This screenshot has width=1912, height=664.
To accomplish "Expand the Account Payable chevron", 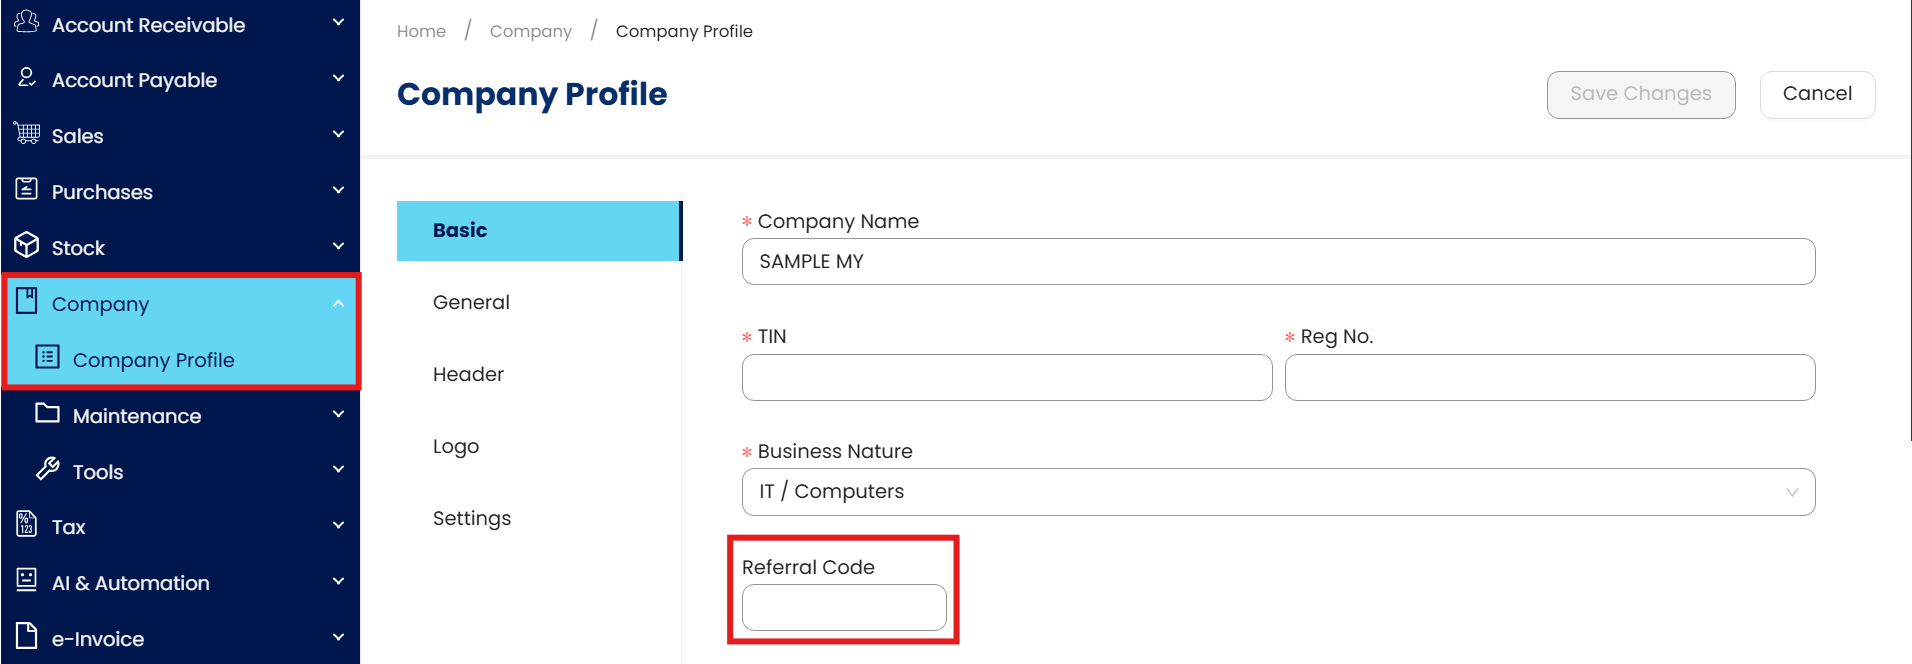I will click(338, 79).
